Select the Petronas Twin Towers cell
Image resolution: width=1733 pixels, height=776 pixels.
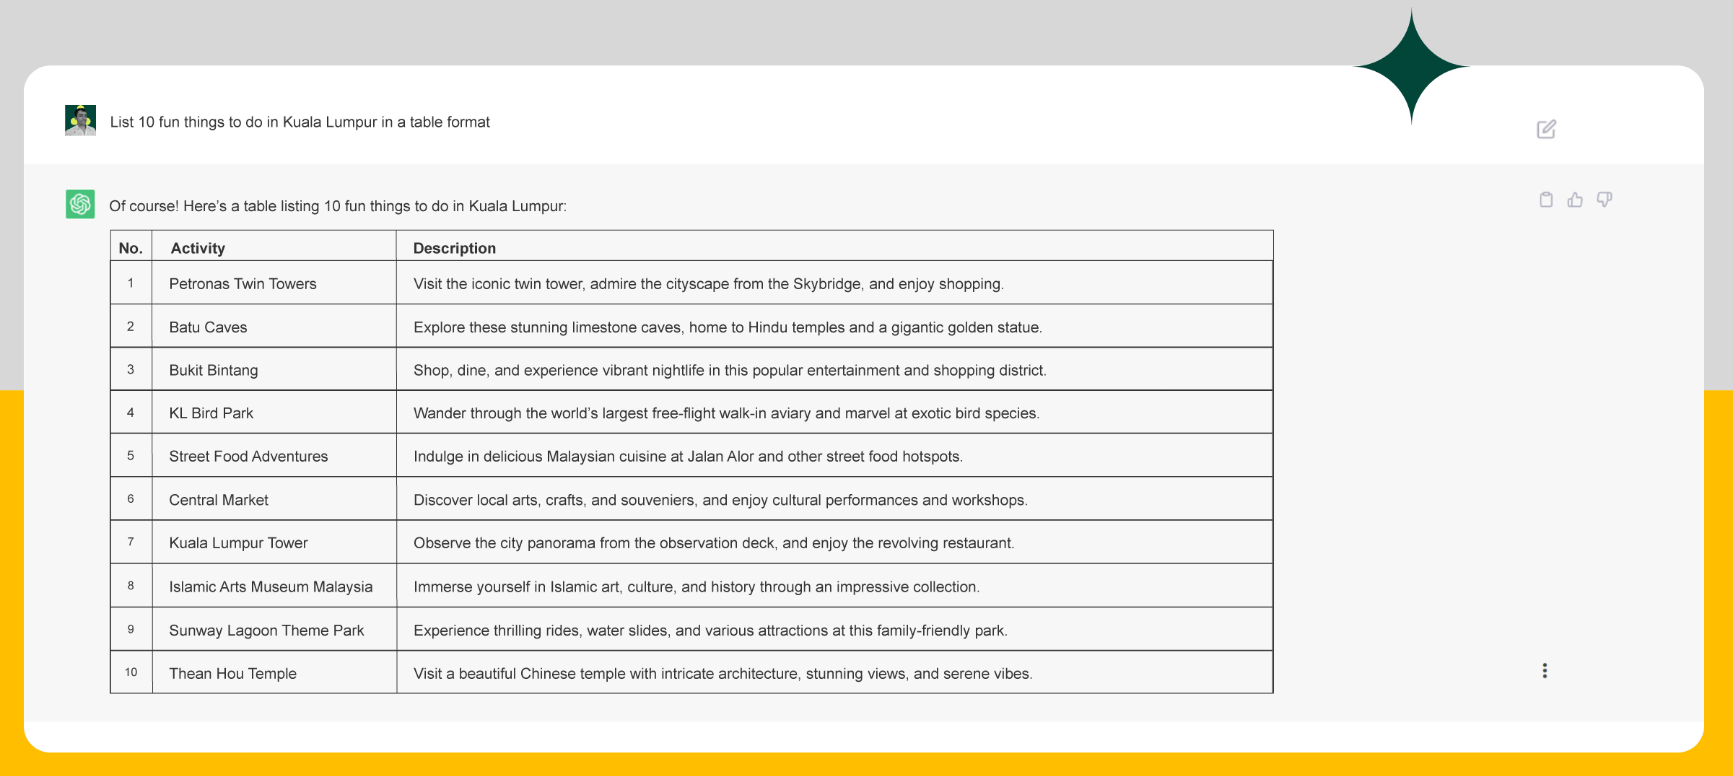coord(243,284)
